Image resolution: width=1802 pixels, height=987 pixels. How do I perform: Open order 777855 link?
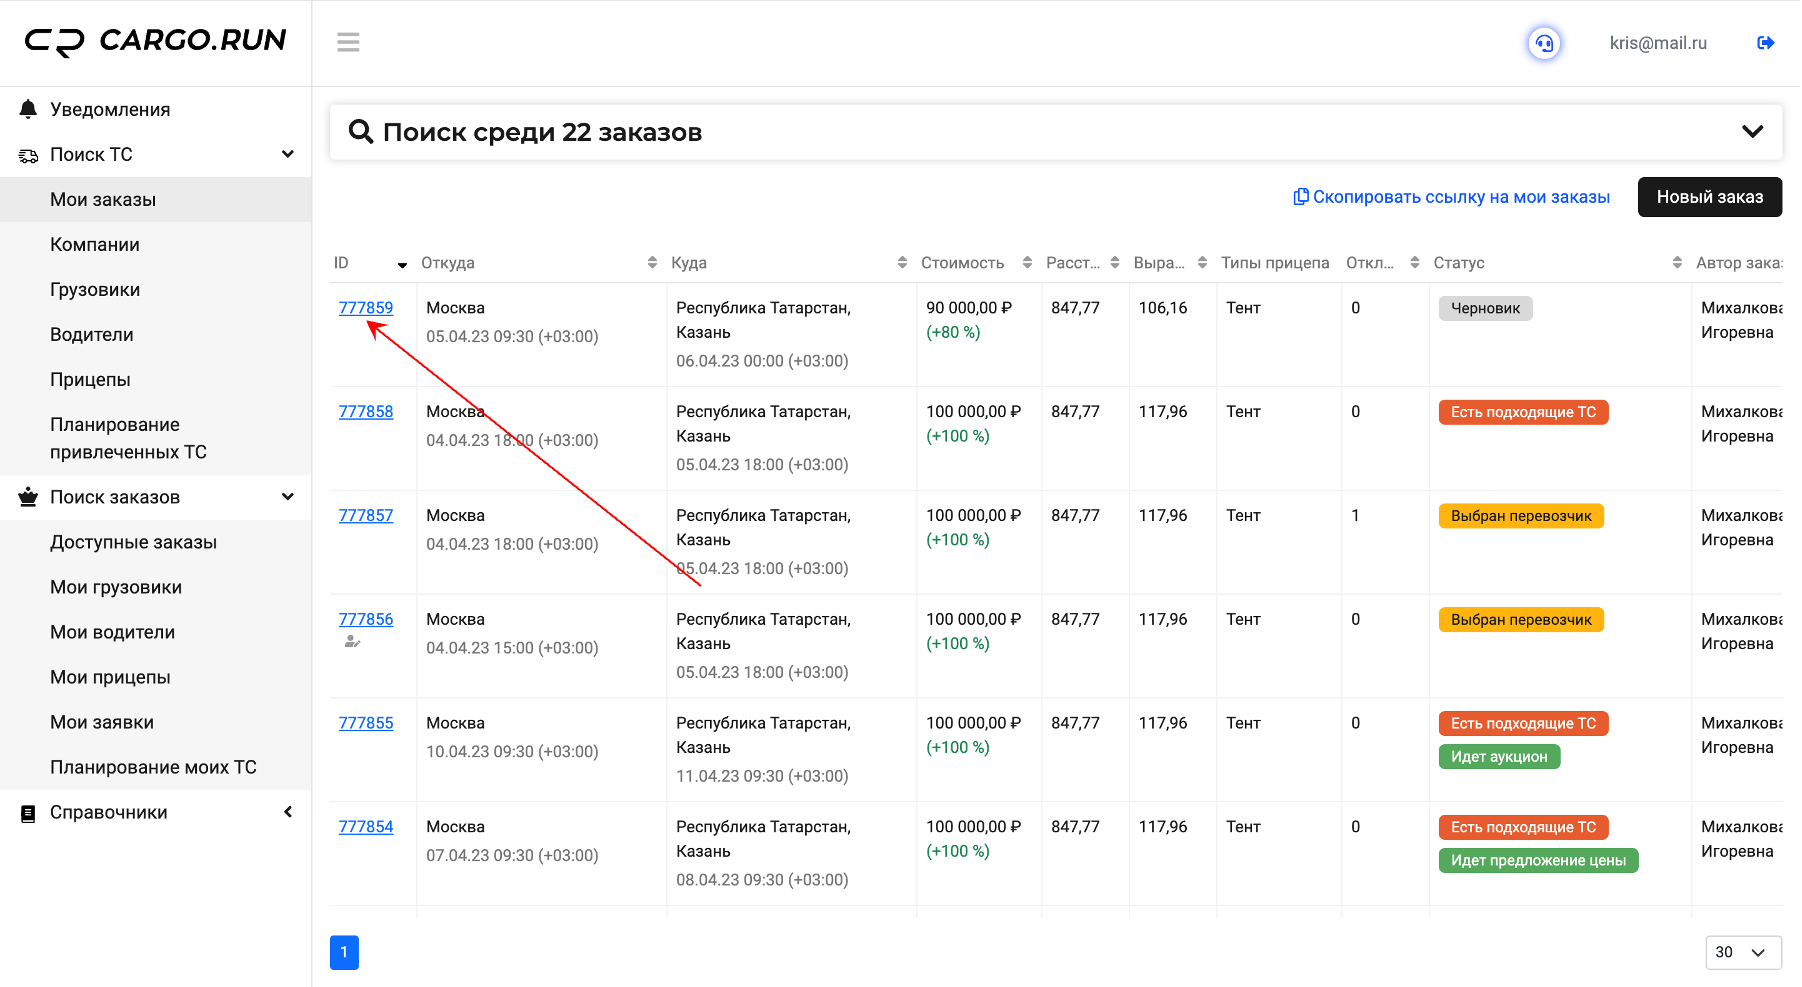pyautogui.click(x=366, y=723)
